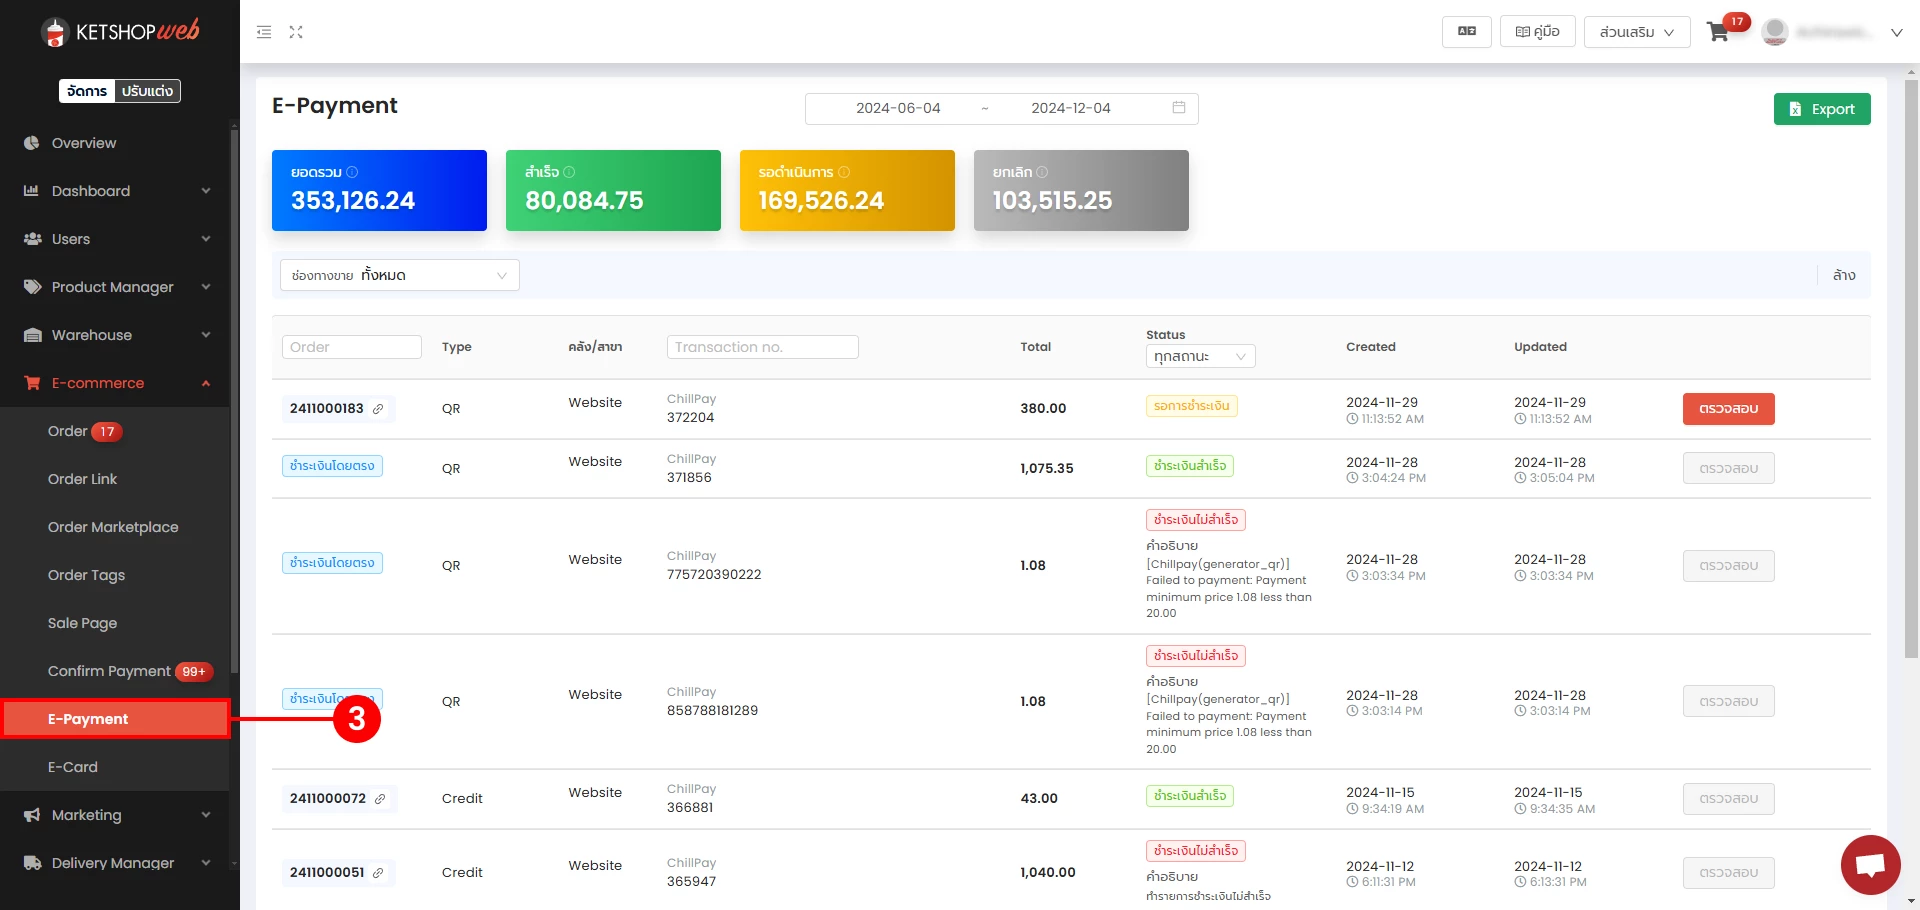Open Order Tags submenu item

click(x=115, y=575)
